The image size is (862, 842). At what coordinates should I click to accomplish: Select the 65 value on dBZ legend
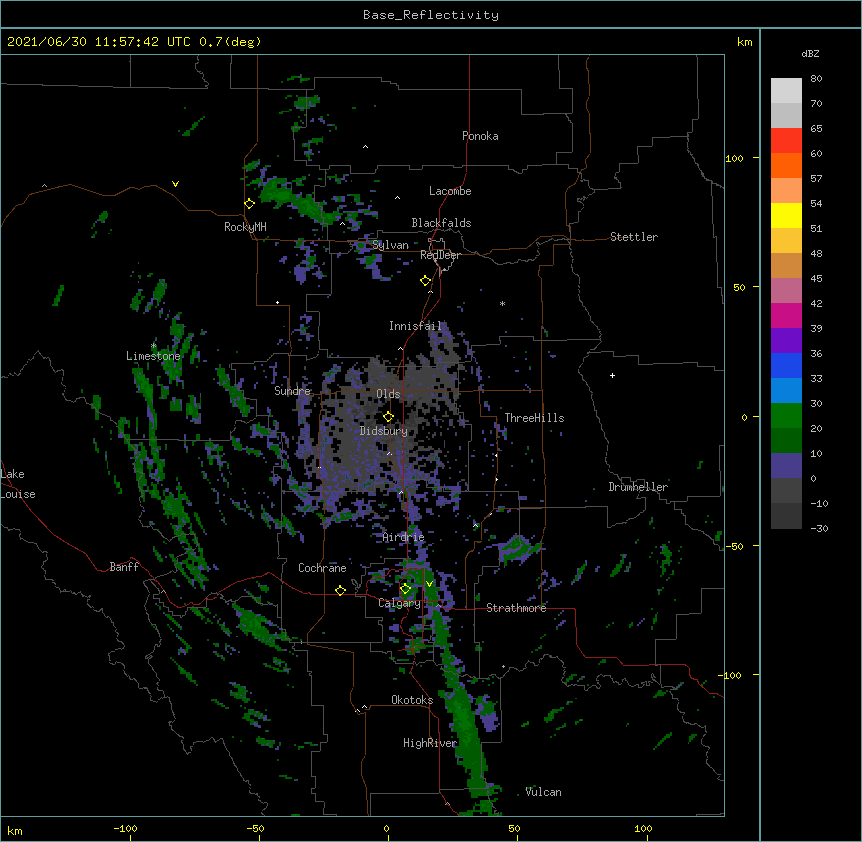coord(816,129)
